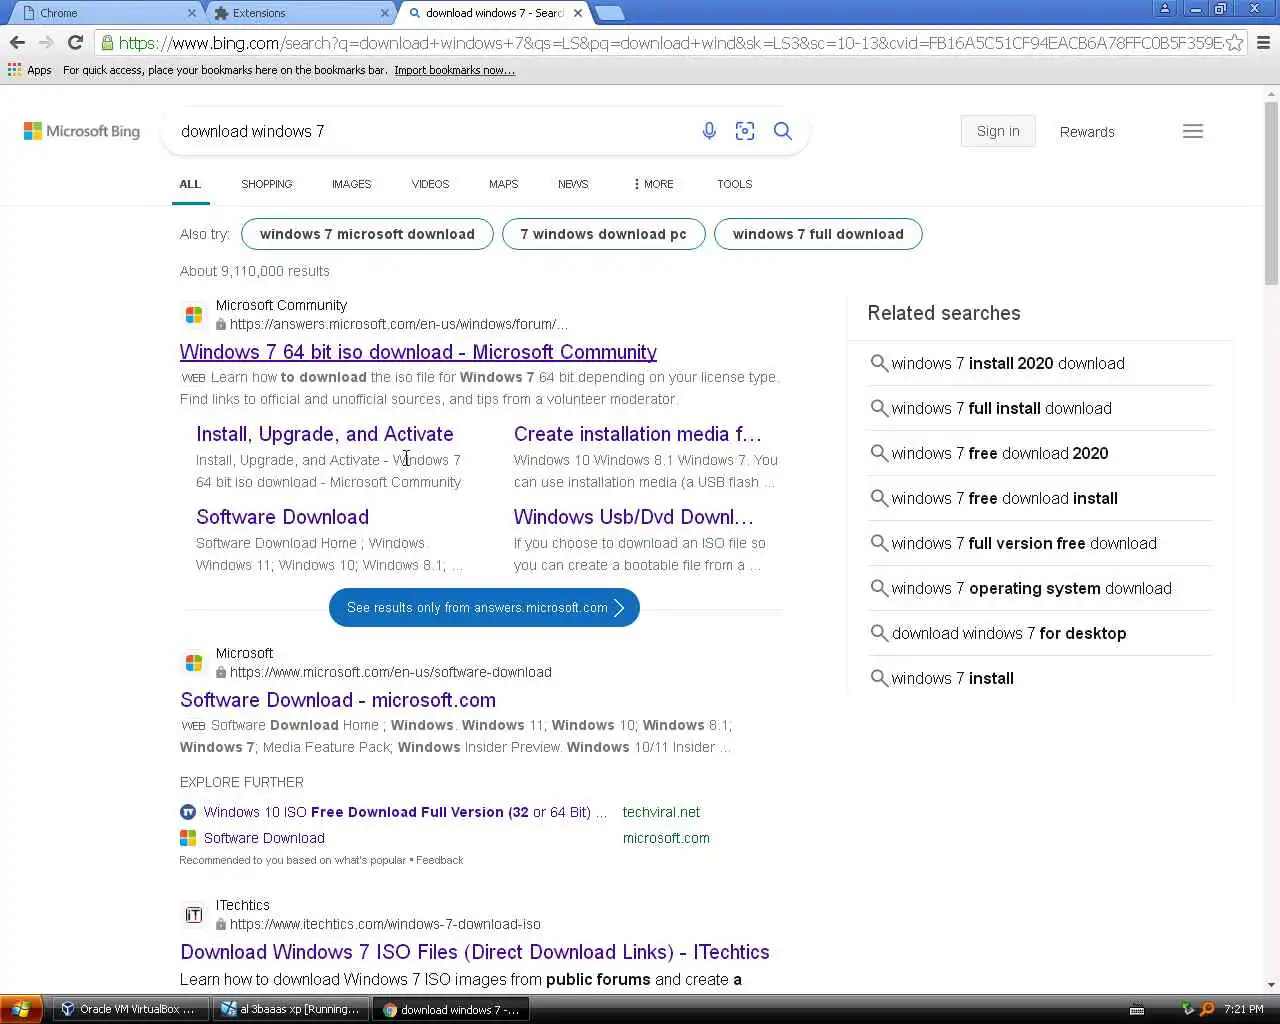Search related 'windows 7 operating system download'

[x=1031, y=588]
